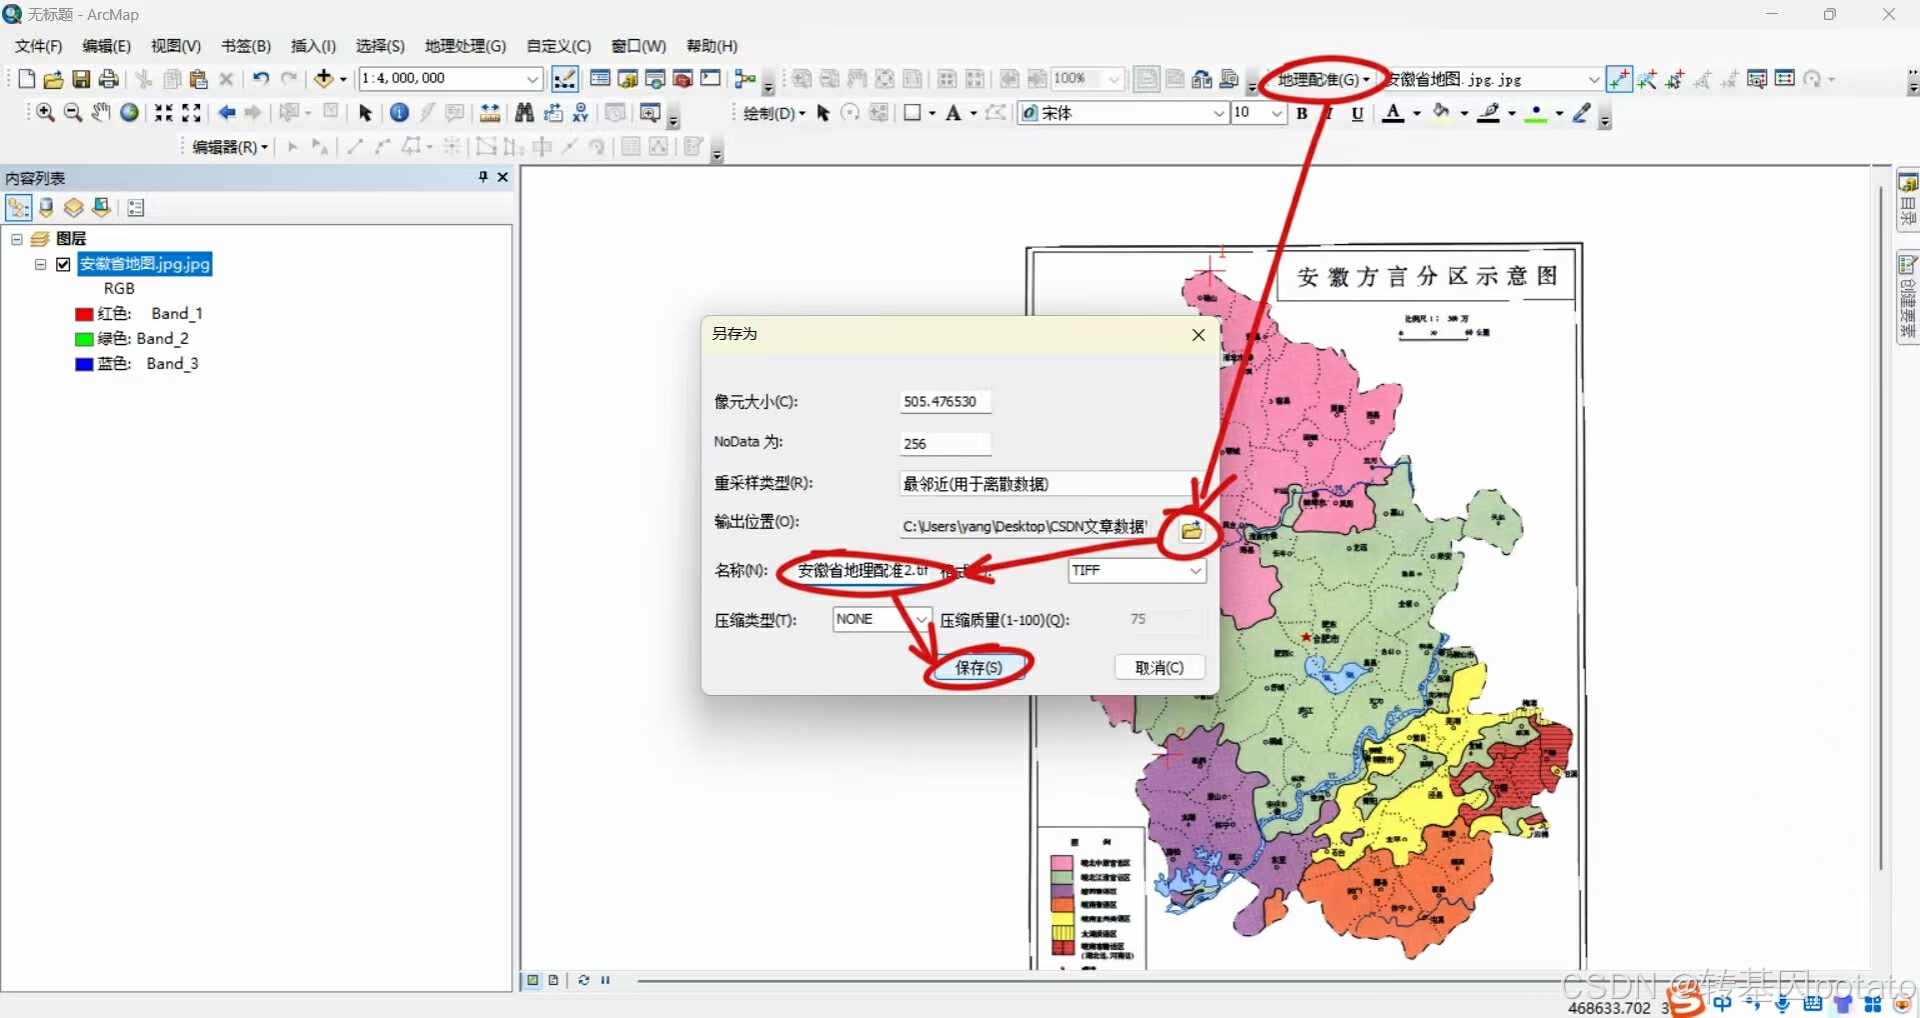Toggle the Editor toolbar icon
The height and width of the screenshot is (1018, 1920).
tap(565, 79)
